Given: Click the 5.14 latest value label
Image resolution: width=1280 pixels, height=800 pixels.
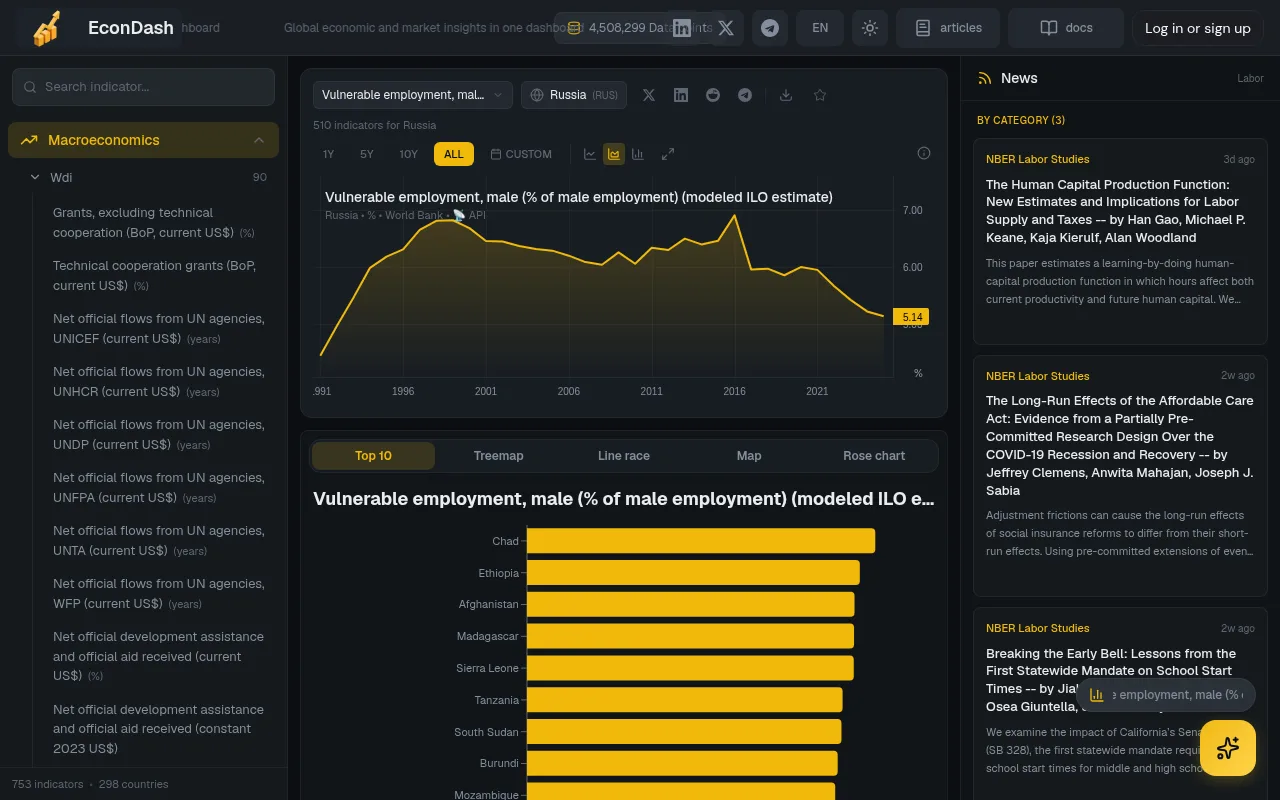Looking at the screenshot, I should tap(911, 317).
